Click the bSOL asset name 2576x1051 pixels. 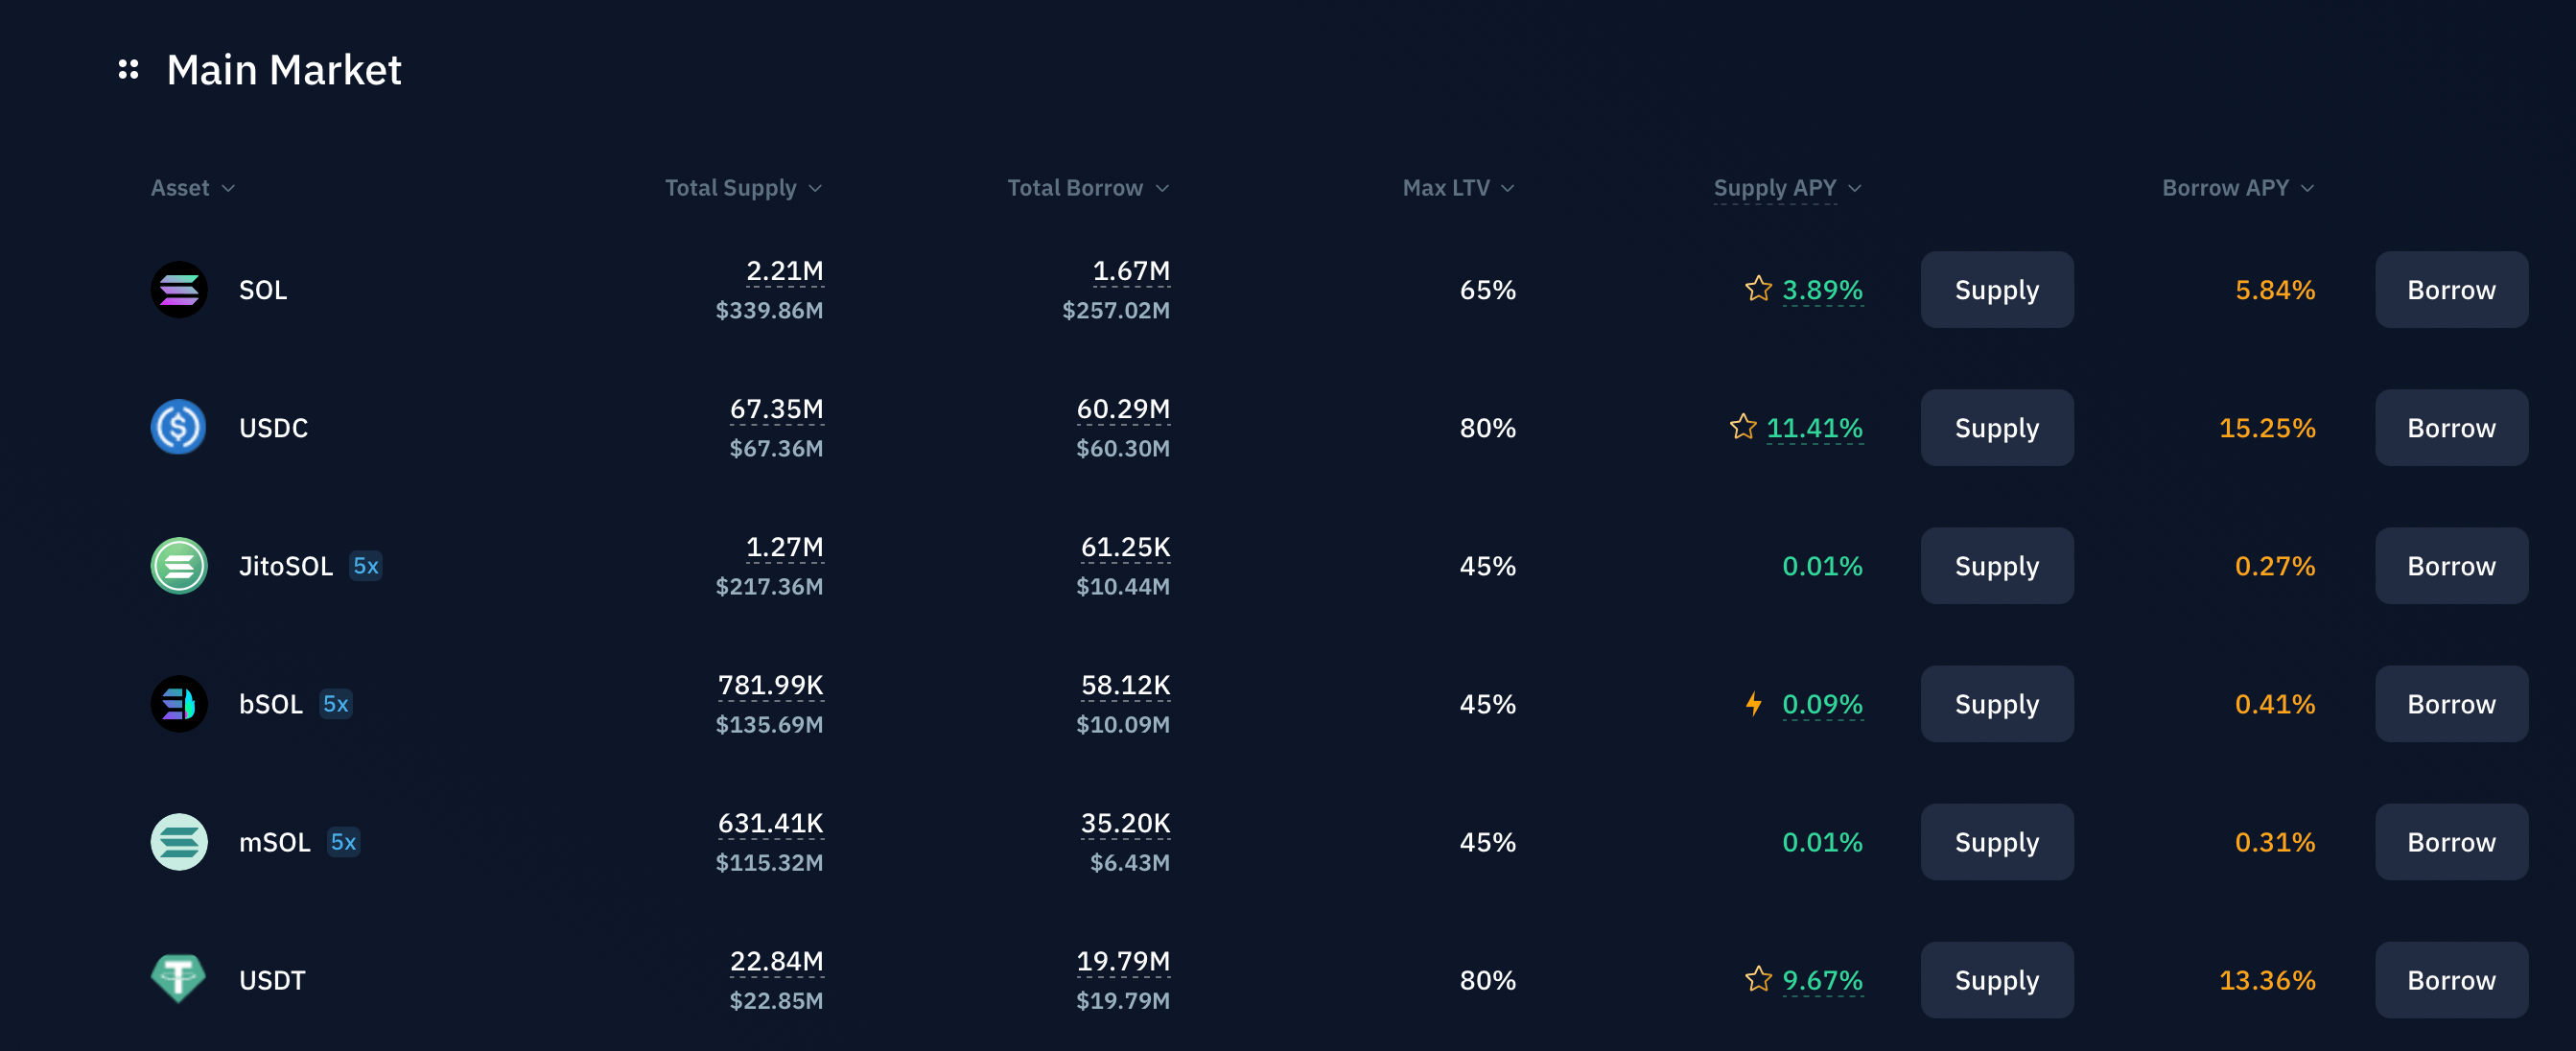[x=271, y=704]
